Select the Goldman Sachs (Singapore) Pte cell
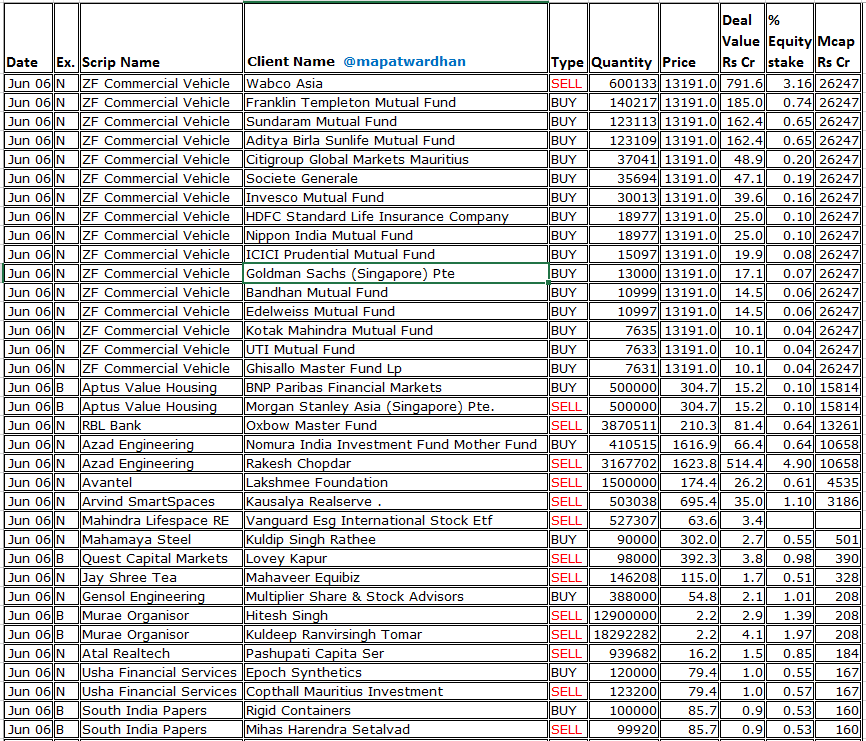 [x=395, y=273]
